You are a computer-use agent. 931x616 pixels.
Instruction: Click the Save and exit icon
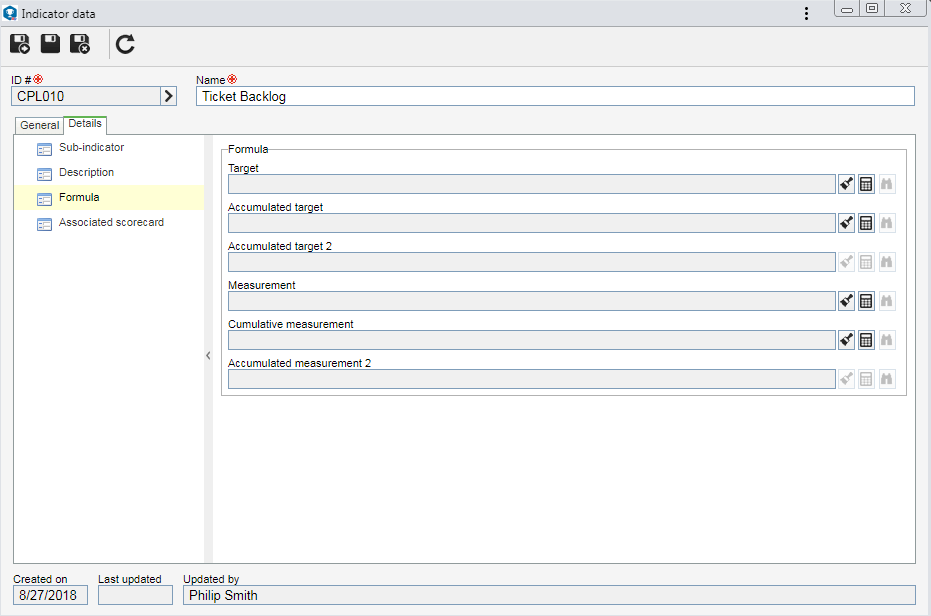click(80, 44)
